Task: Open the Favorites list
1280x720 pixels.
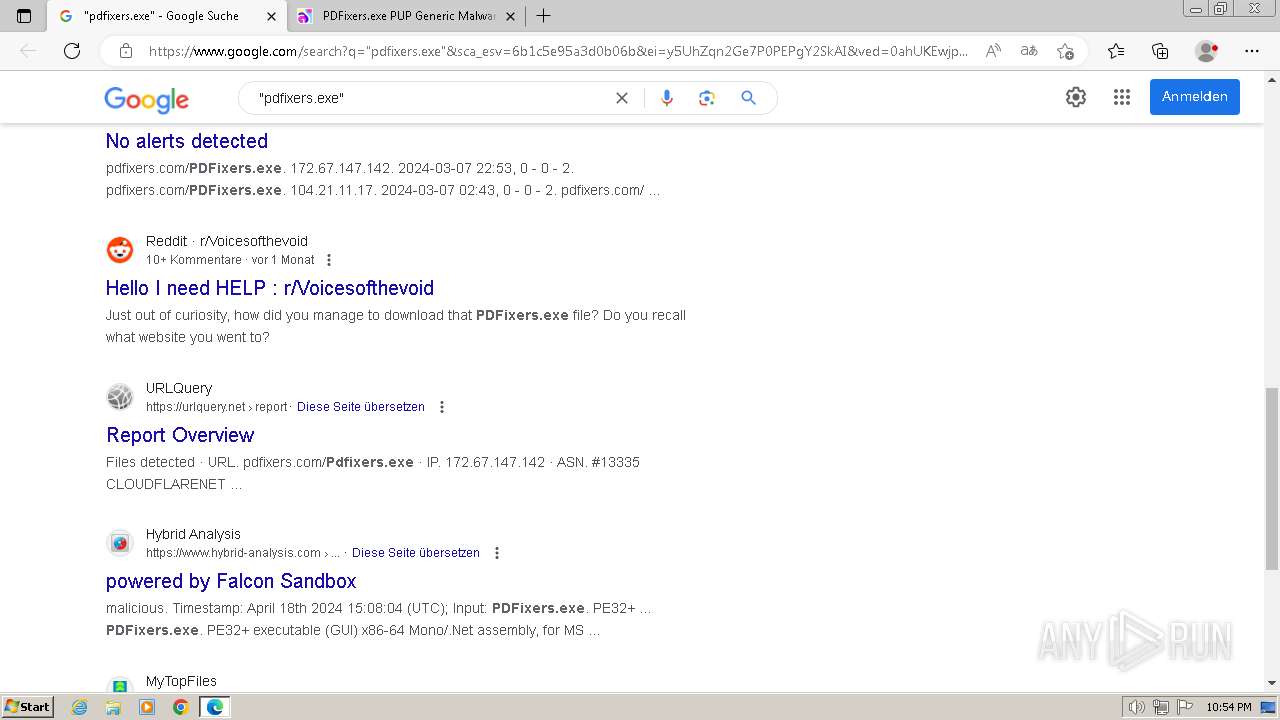Action: (x=1116, y=51)
